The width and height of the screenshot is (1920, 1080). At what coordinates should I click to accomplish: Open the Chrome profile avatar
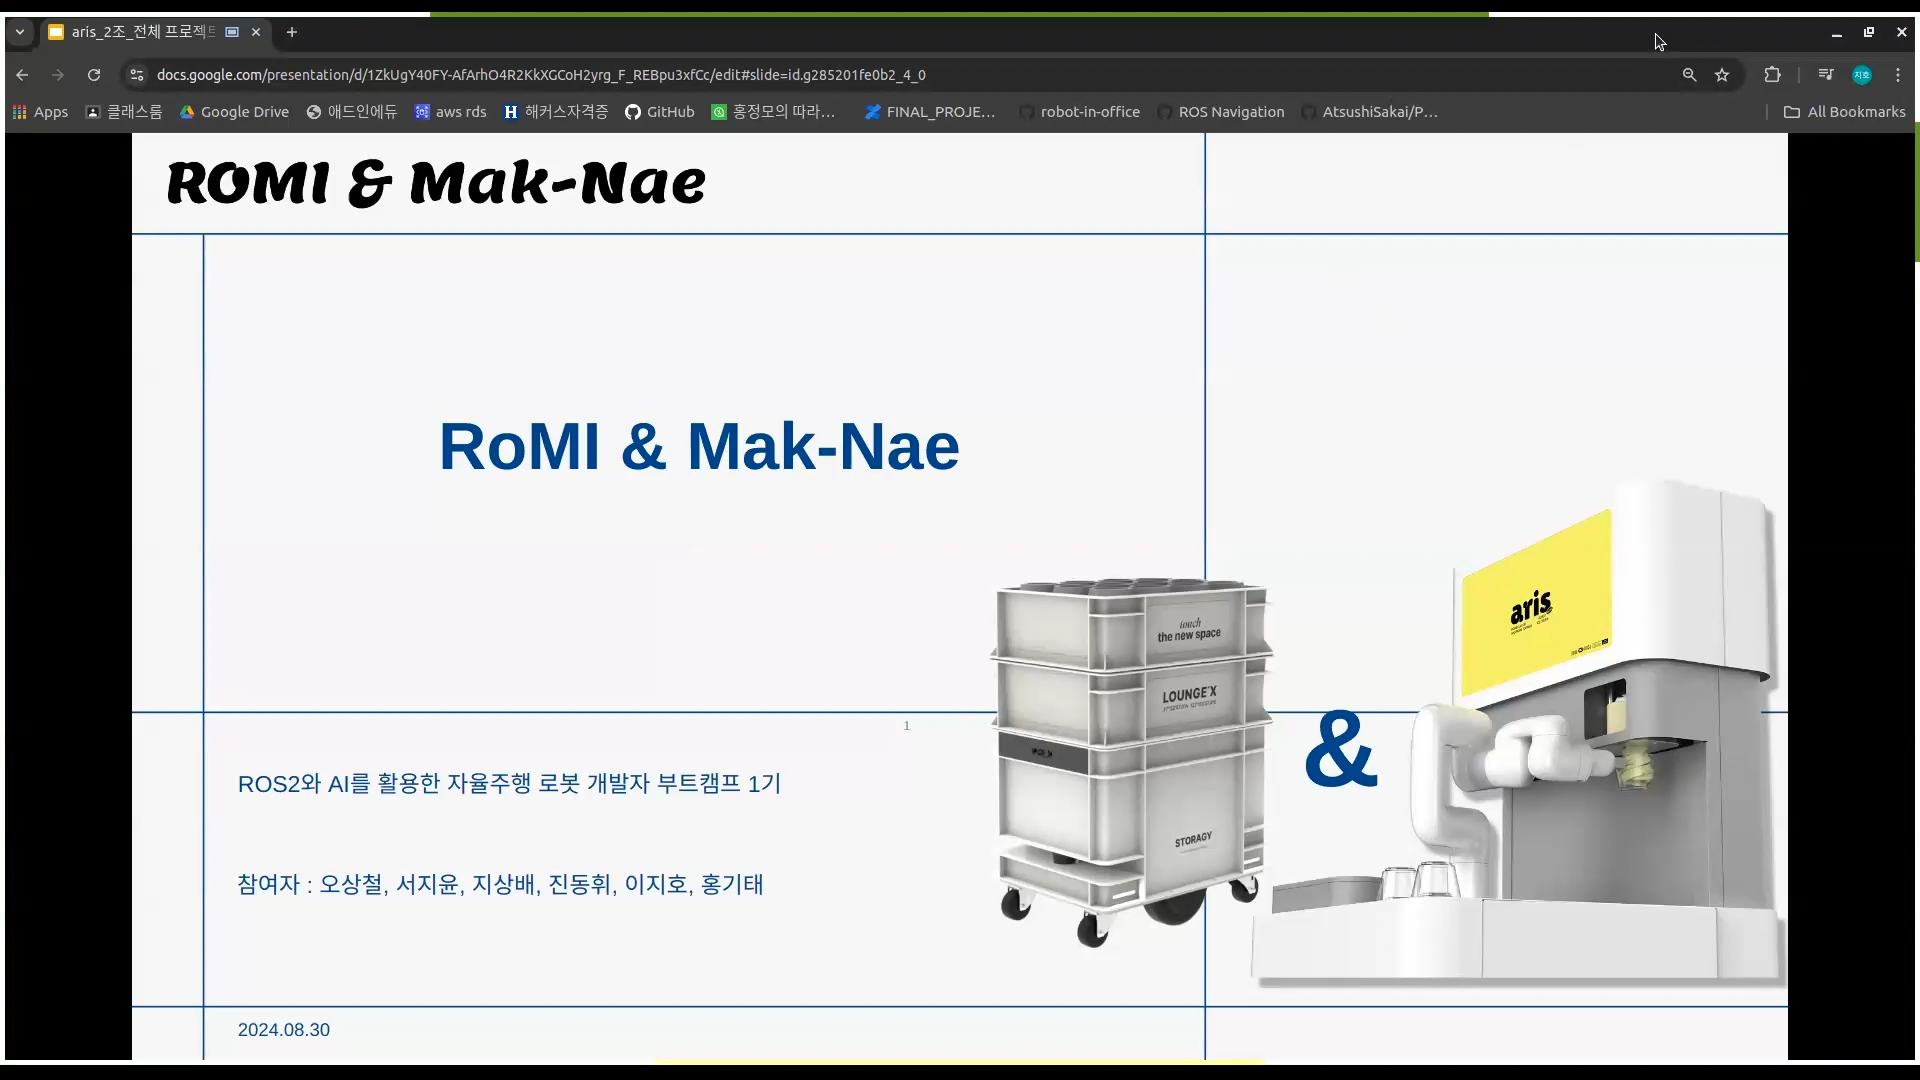[x=1862, y=75]
